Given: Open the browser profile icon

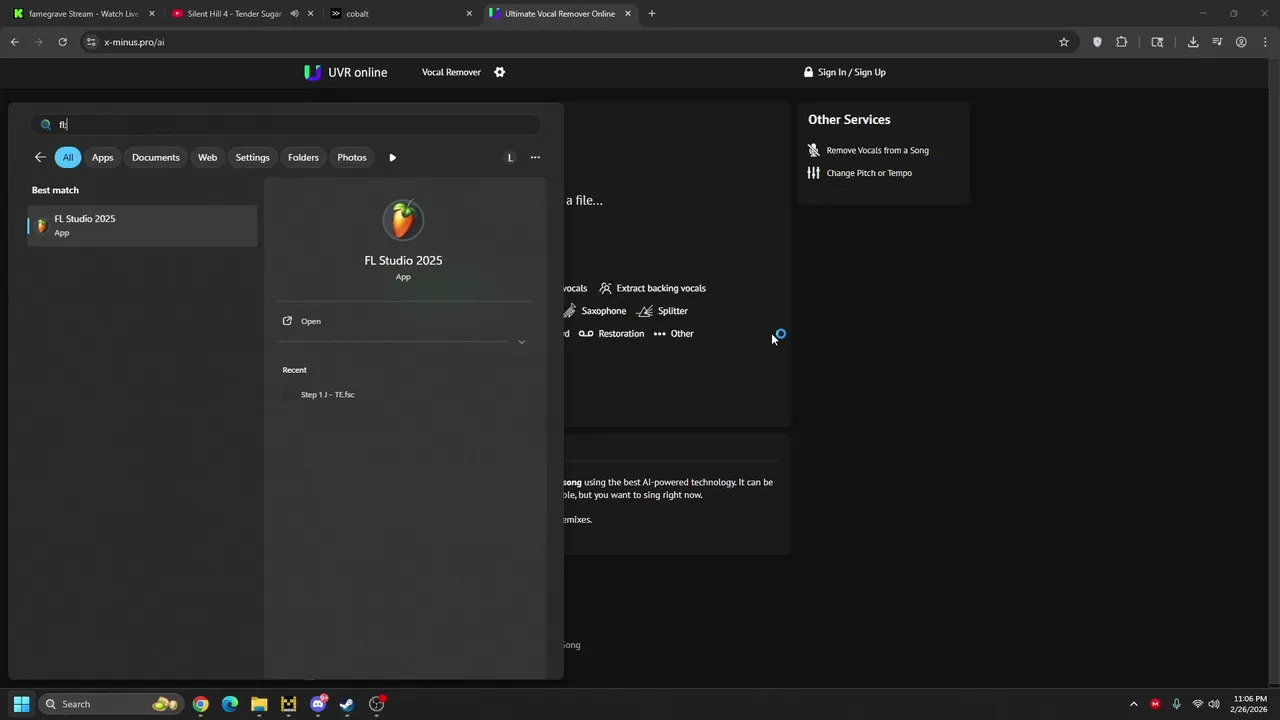Looking at the screenshot, I should point(1241,42).
